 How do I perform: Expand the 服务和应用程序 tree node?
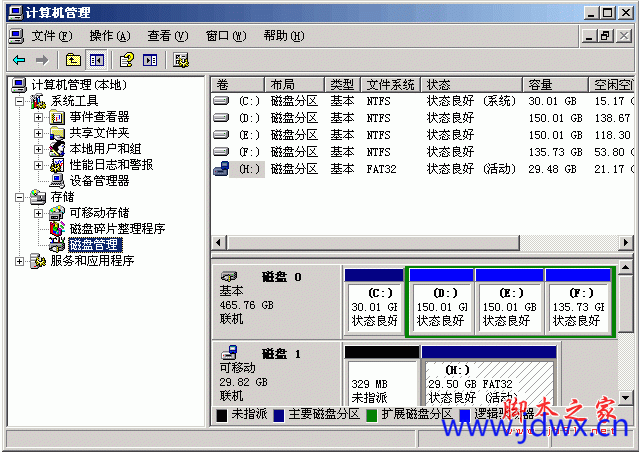point(19,261)
